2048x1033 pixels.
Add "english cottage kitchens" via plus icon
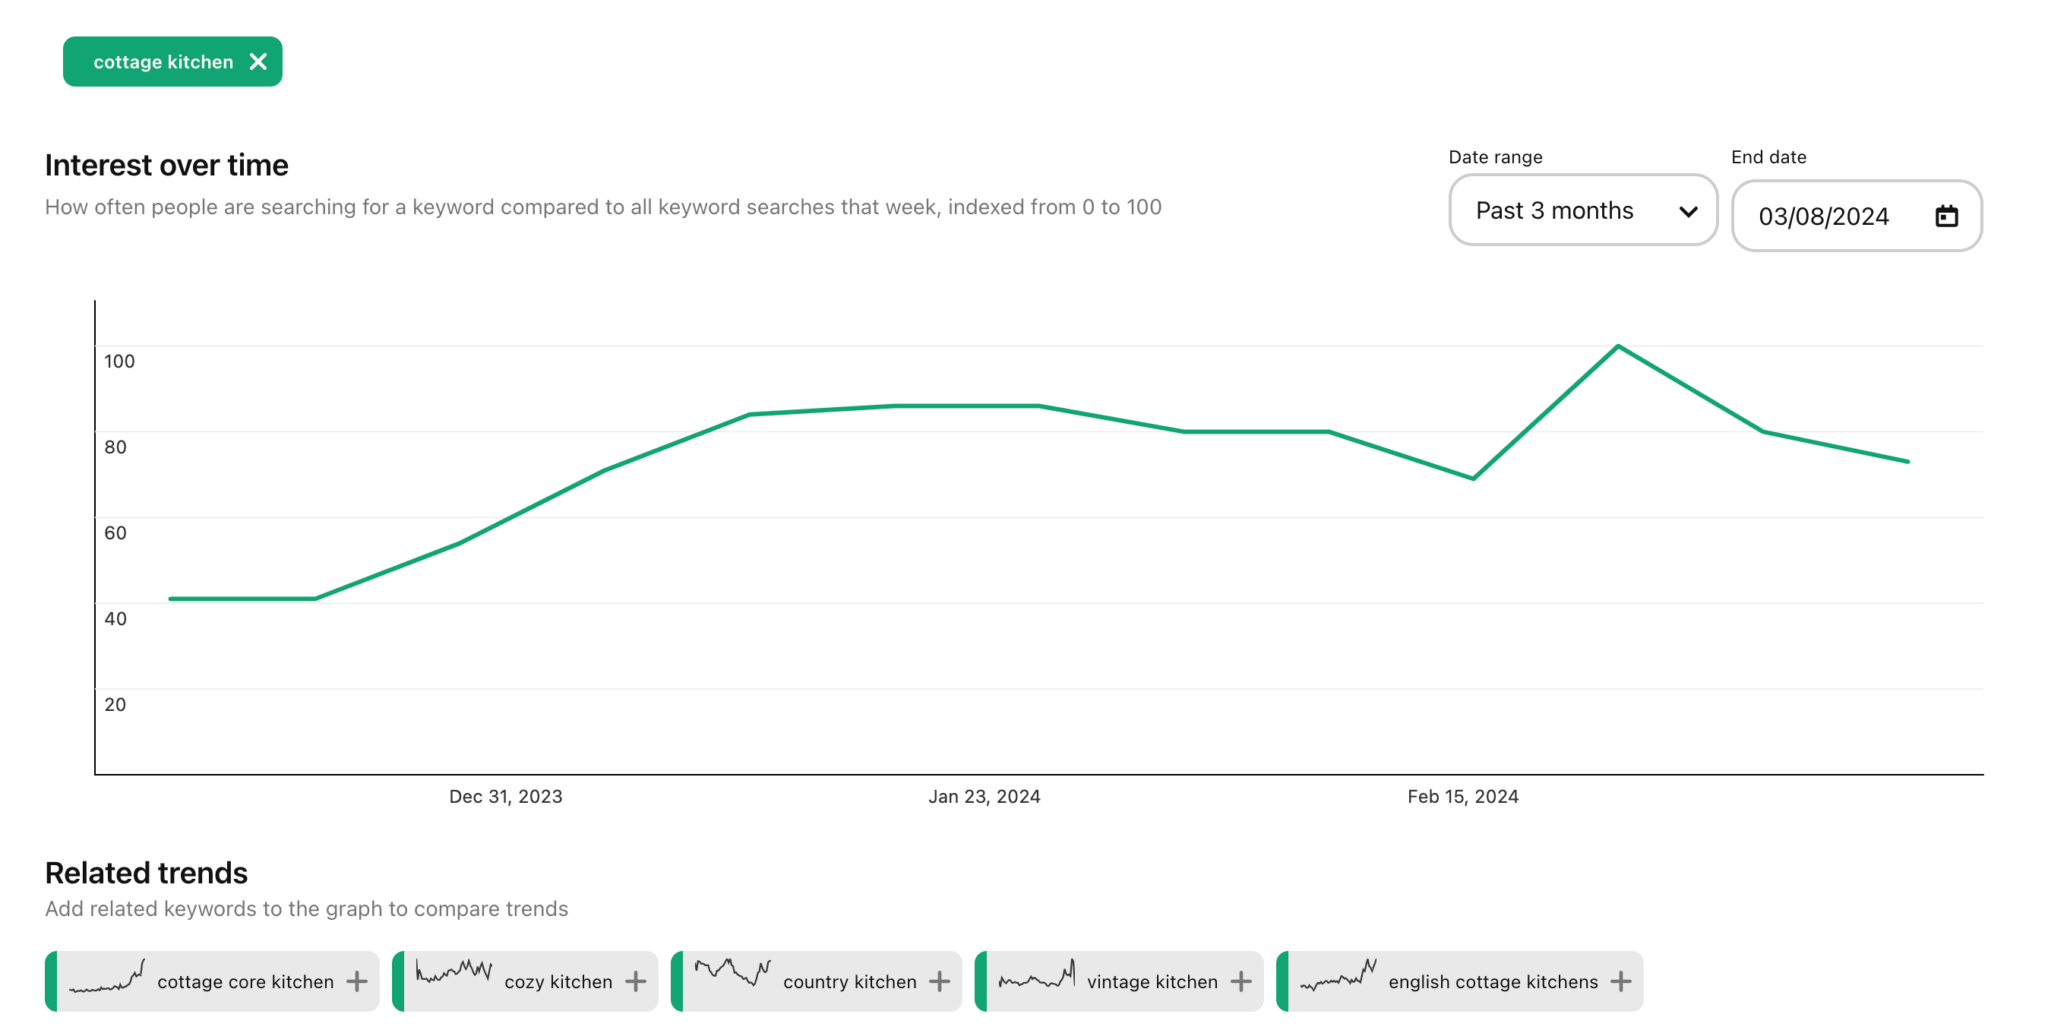(1621, 981)
